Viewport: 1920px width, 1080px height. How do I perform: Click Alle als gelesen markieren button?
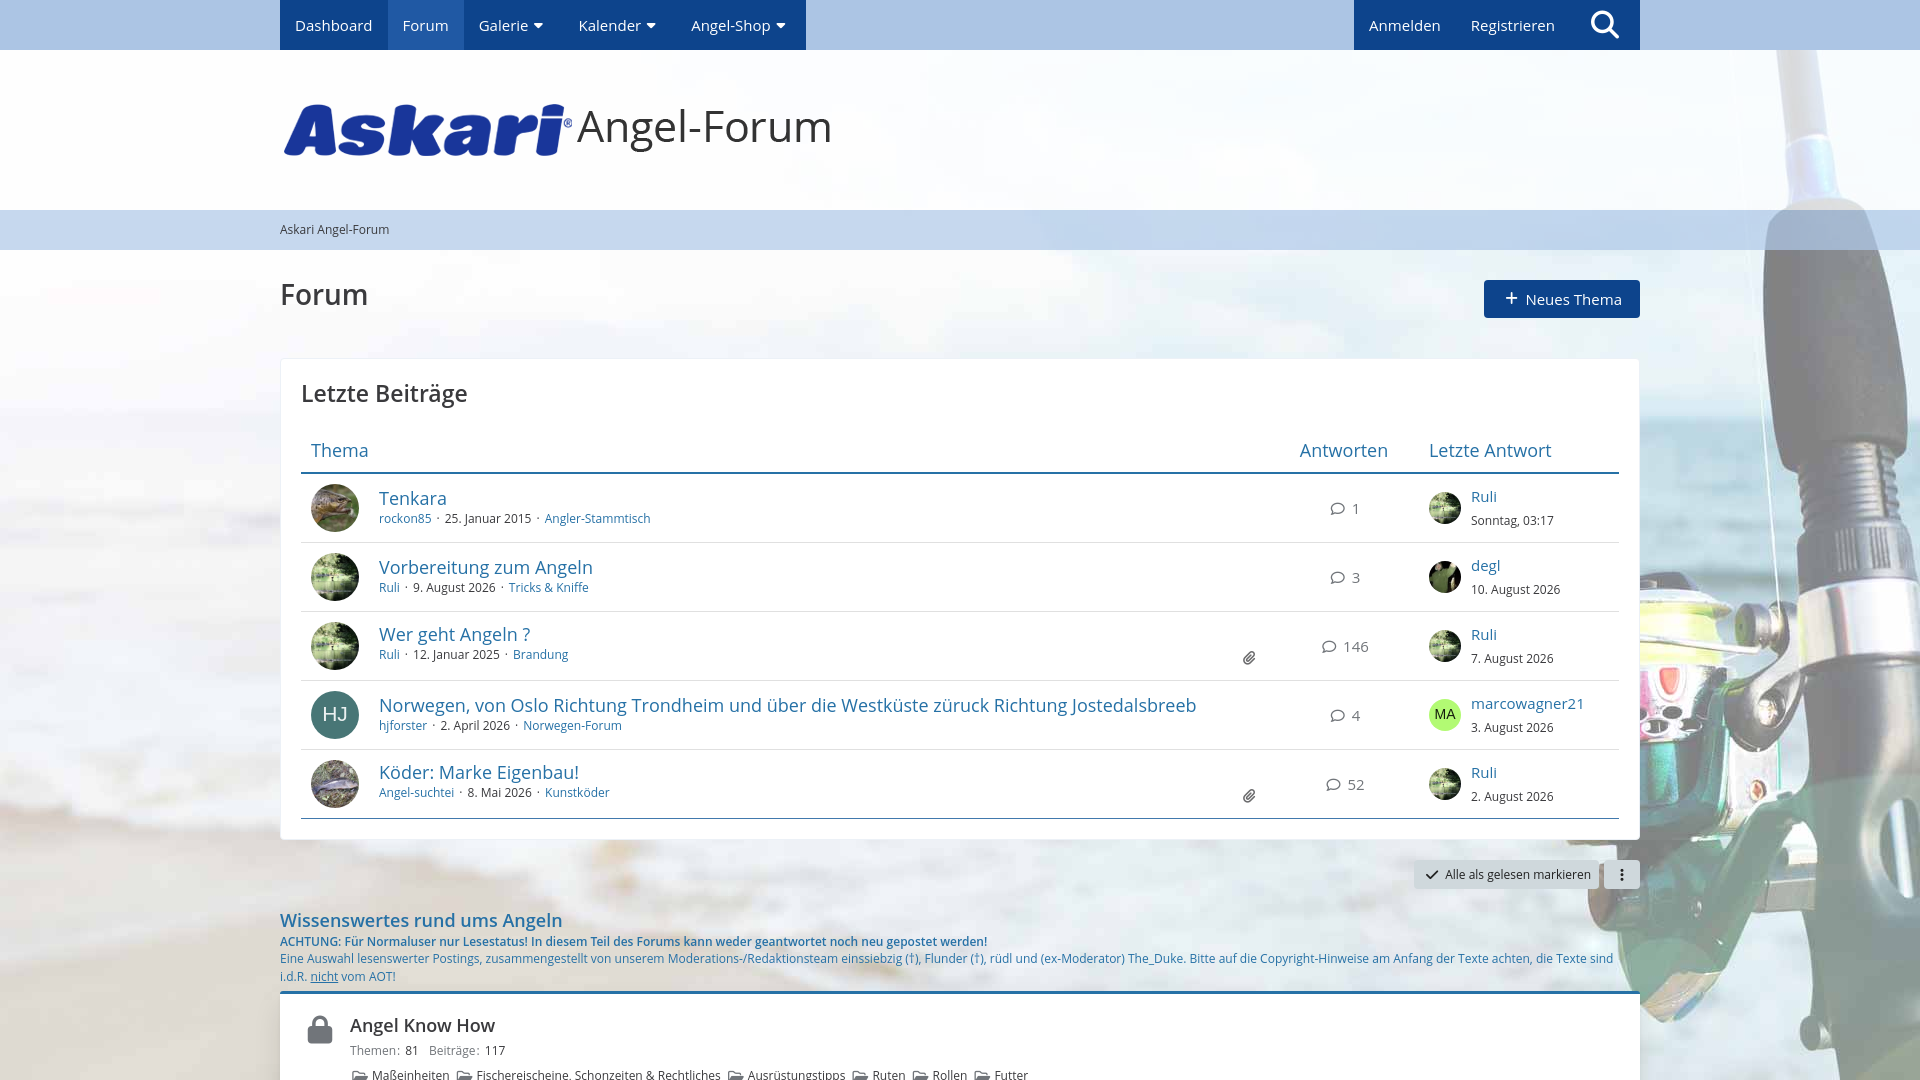pos(1506,875)
